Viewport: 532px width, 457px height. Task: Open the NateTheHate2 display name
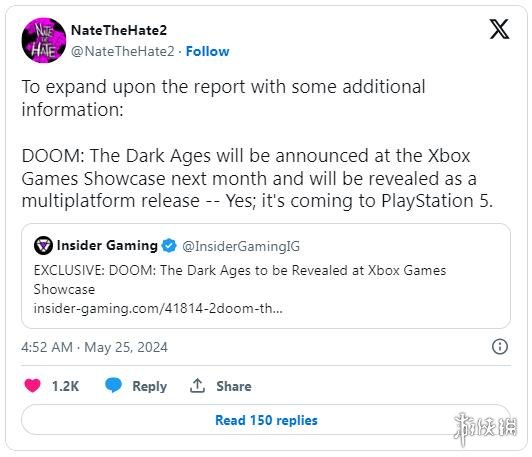(119, 30)
